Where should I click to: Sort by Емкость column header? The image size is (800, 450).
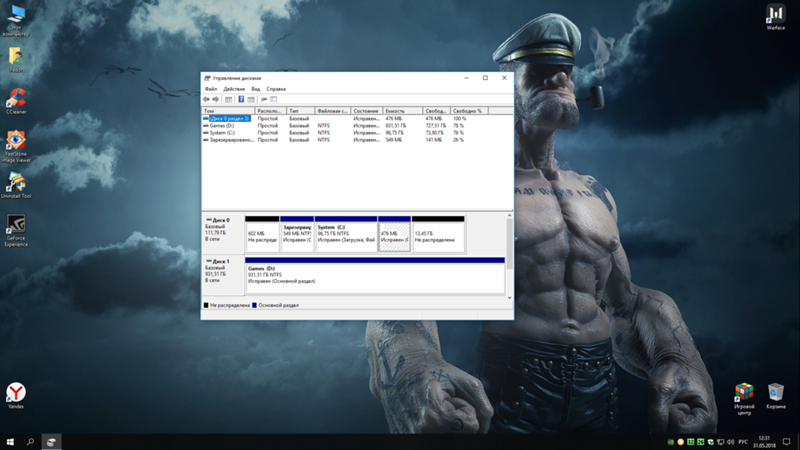coord(403,111)
